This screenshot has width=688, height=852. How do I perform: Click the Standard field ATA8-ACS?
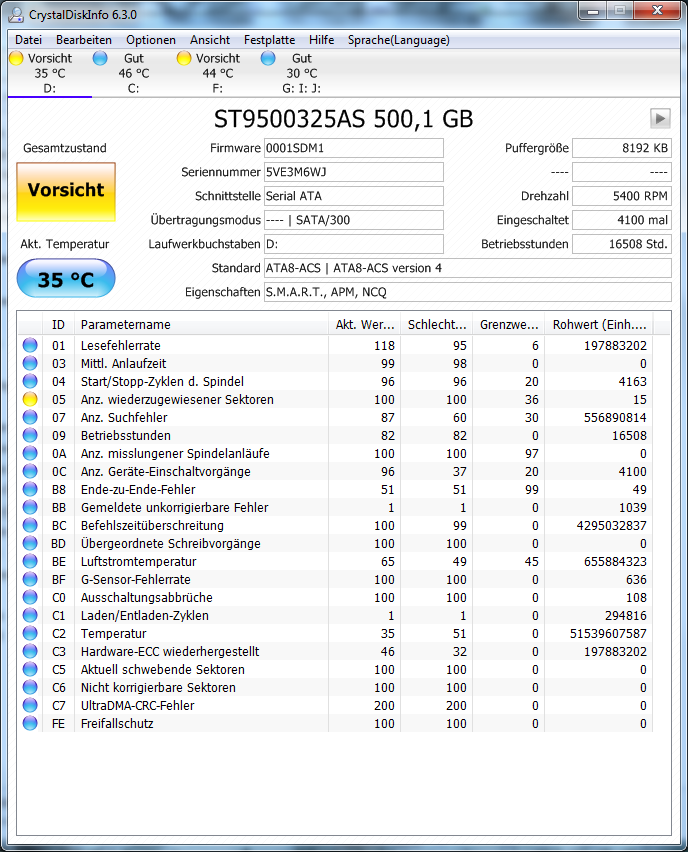click(x=467, y=268)
